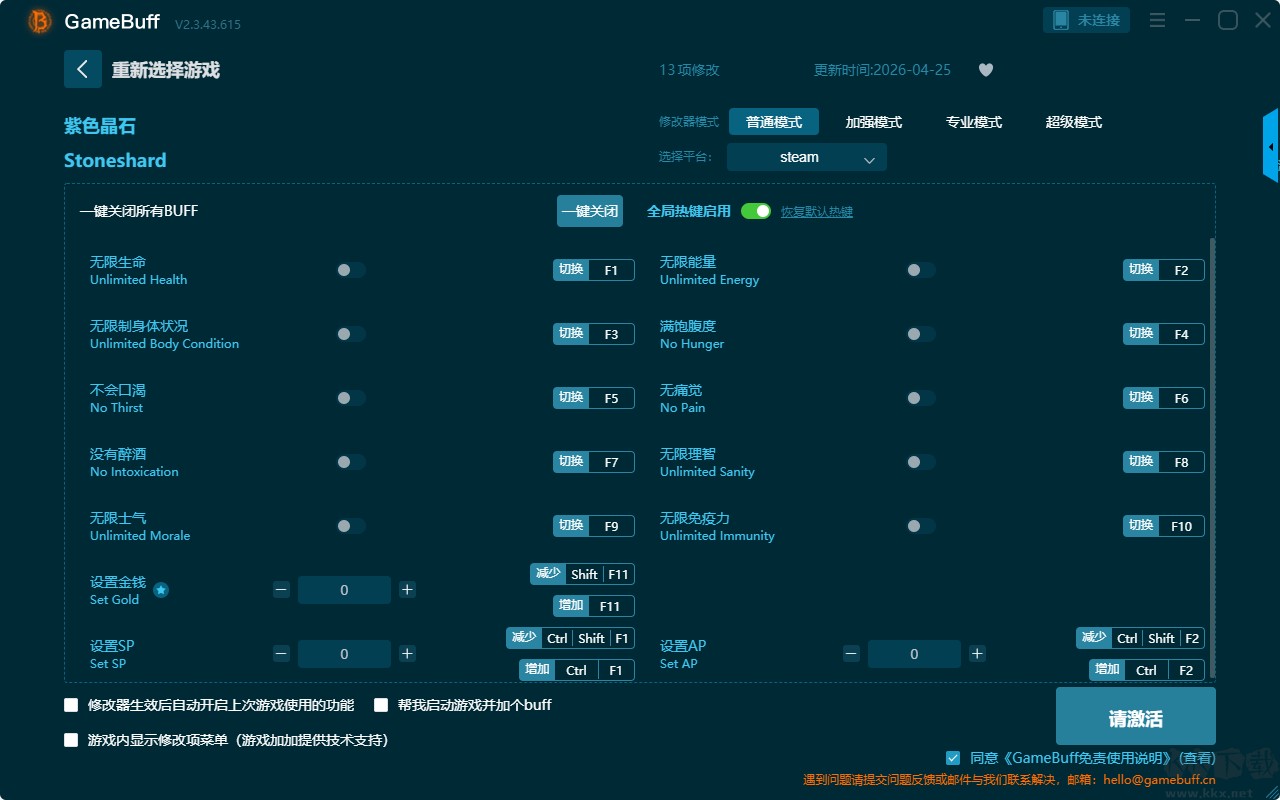
Task: Open the (查看) disclaimer link
Action: click(x=1196, y=759)
